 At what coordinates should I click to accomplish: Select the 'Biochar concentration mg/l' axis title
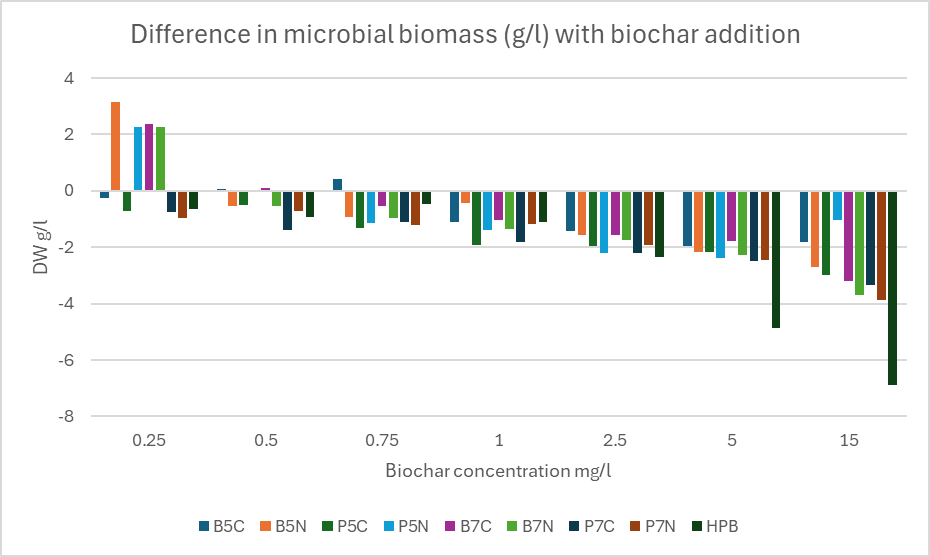[x=498, y=468]
